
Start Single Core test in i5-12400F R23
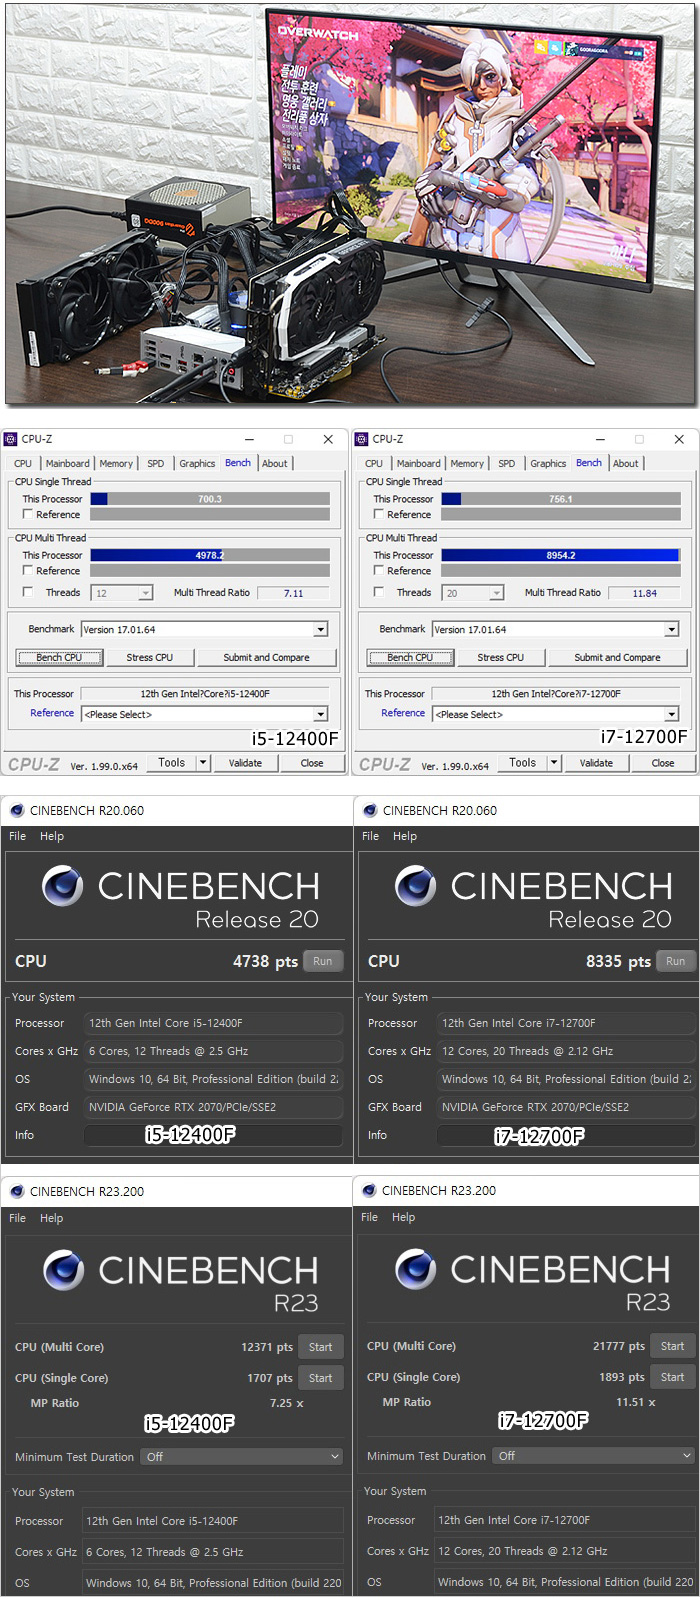click(x=320, y=1378)
